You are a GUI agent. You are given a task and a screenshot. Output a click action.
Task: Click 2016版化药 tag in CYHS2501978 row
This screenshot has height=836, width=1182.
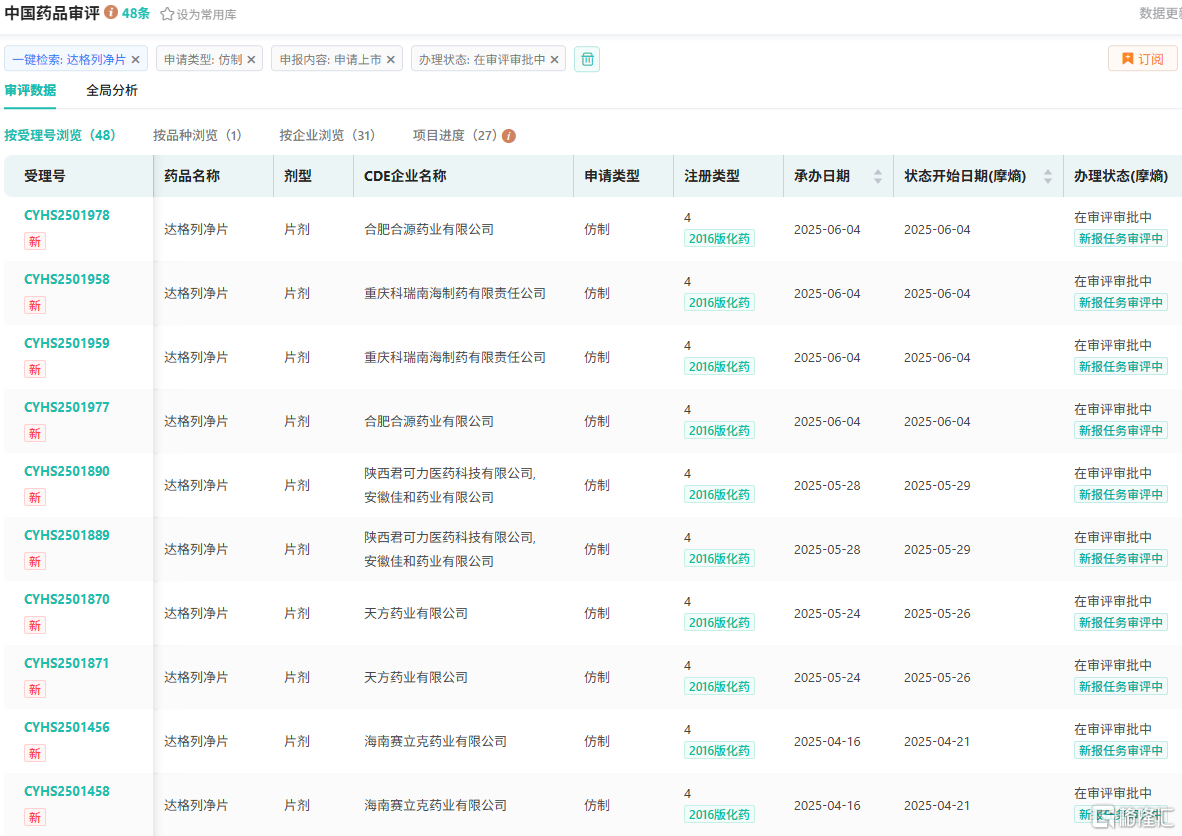(719, 239)
